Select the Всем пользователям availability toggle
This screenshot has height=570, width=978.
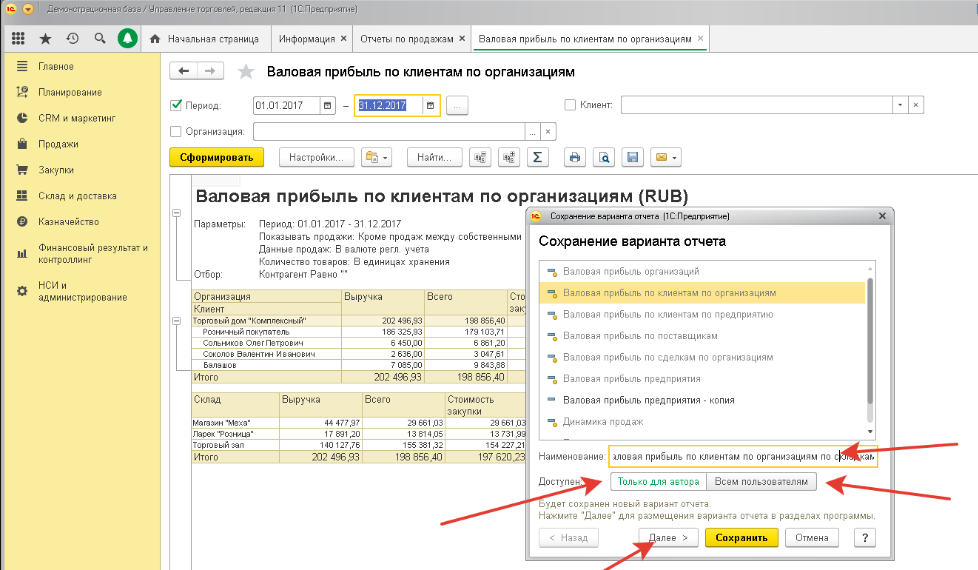click(761, 482)
